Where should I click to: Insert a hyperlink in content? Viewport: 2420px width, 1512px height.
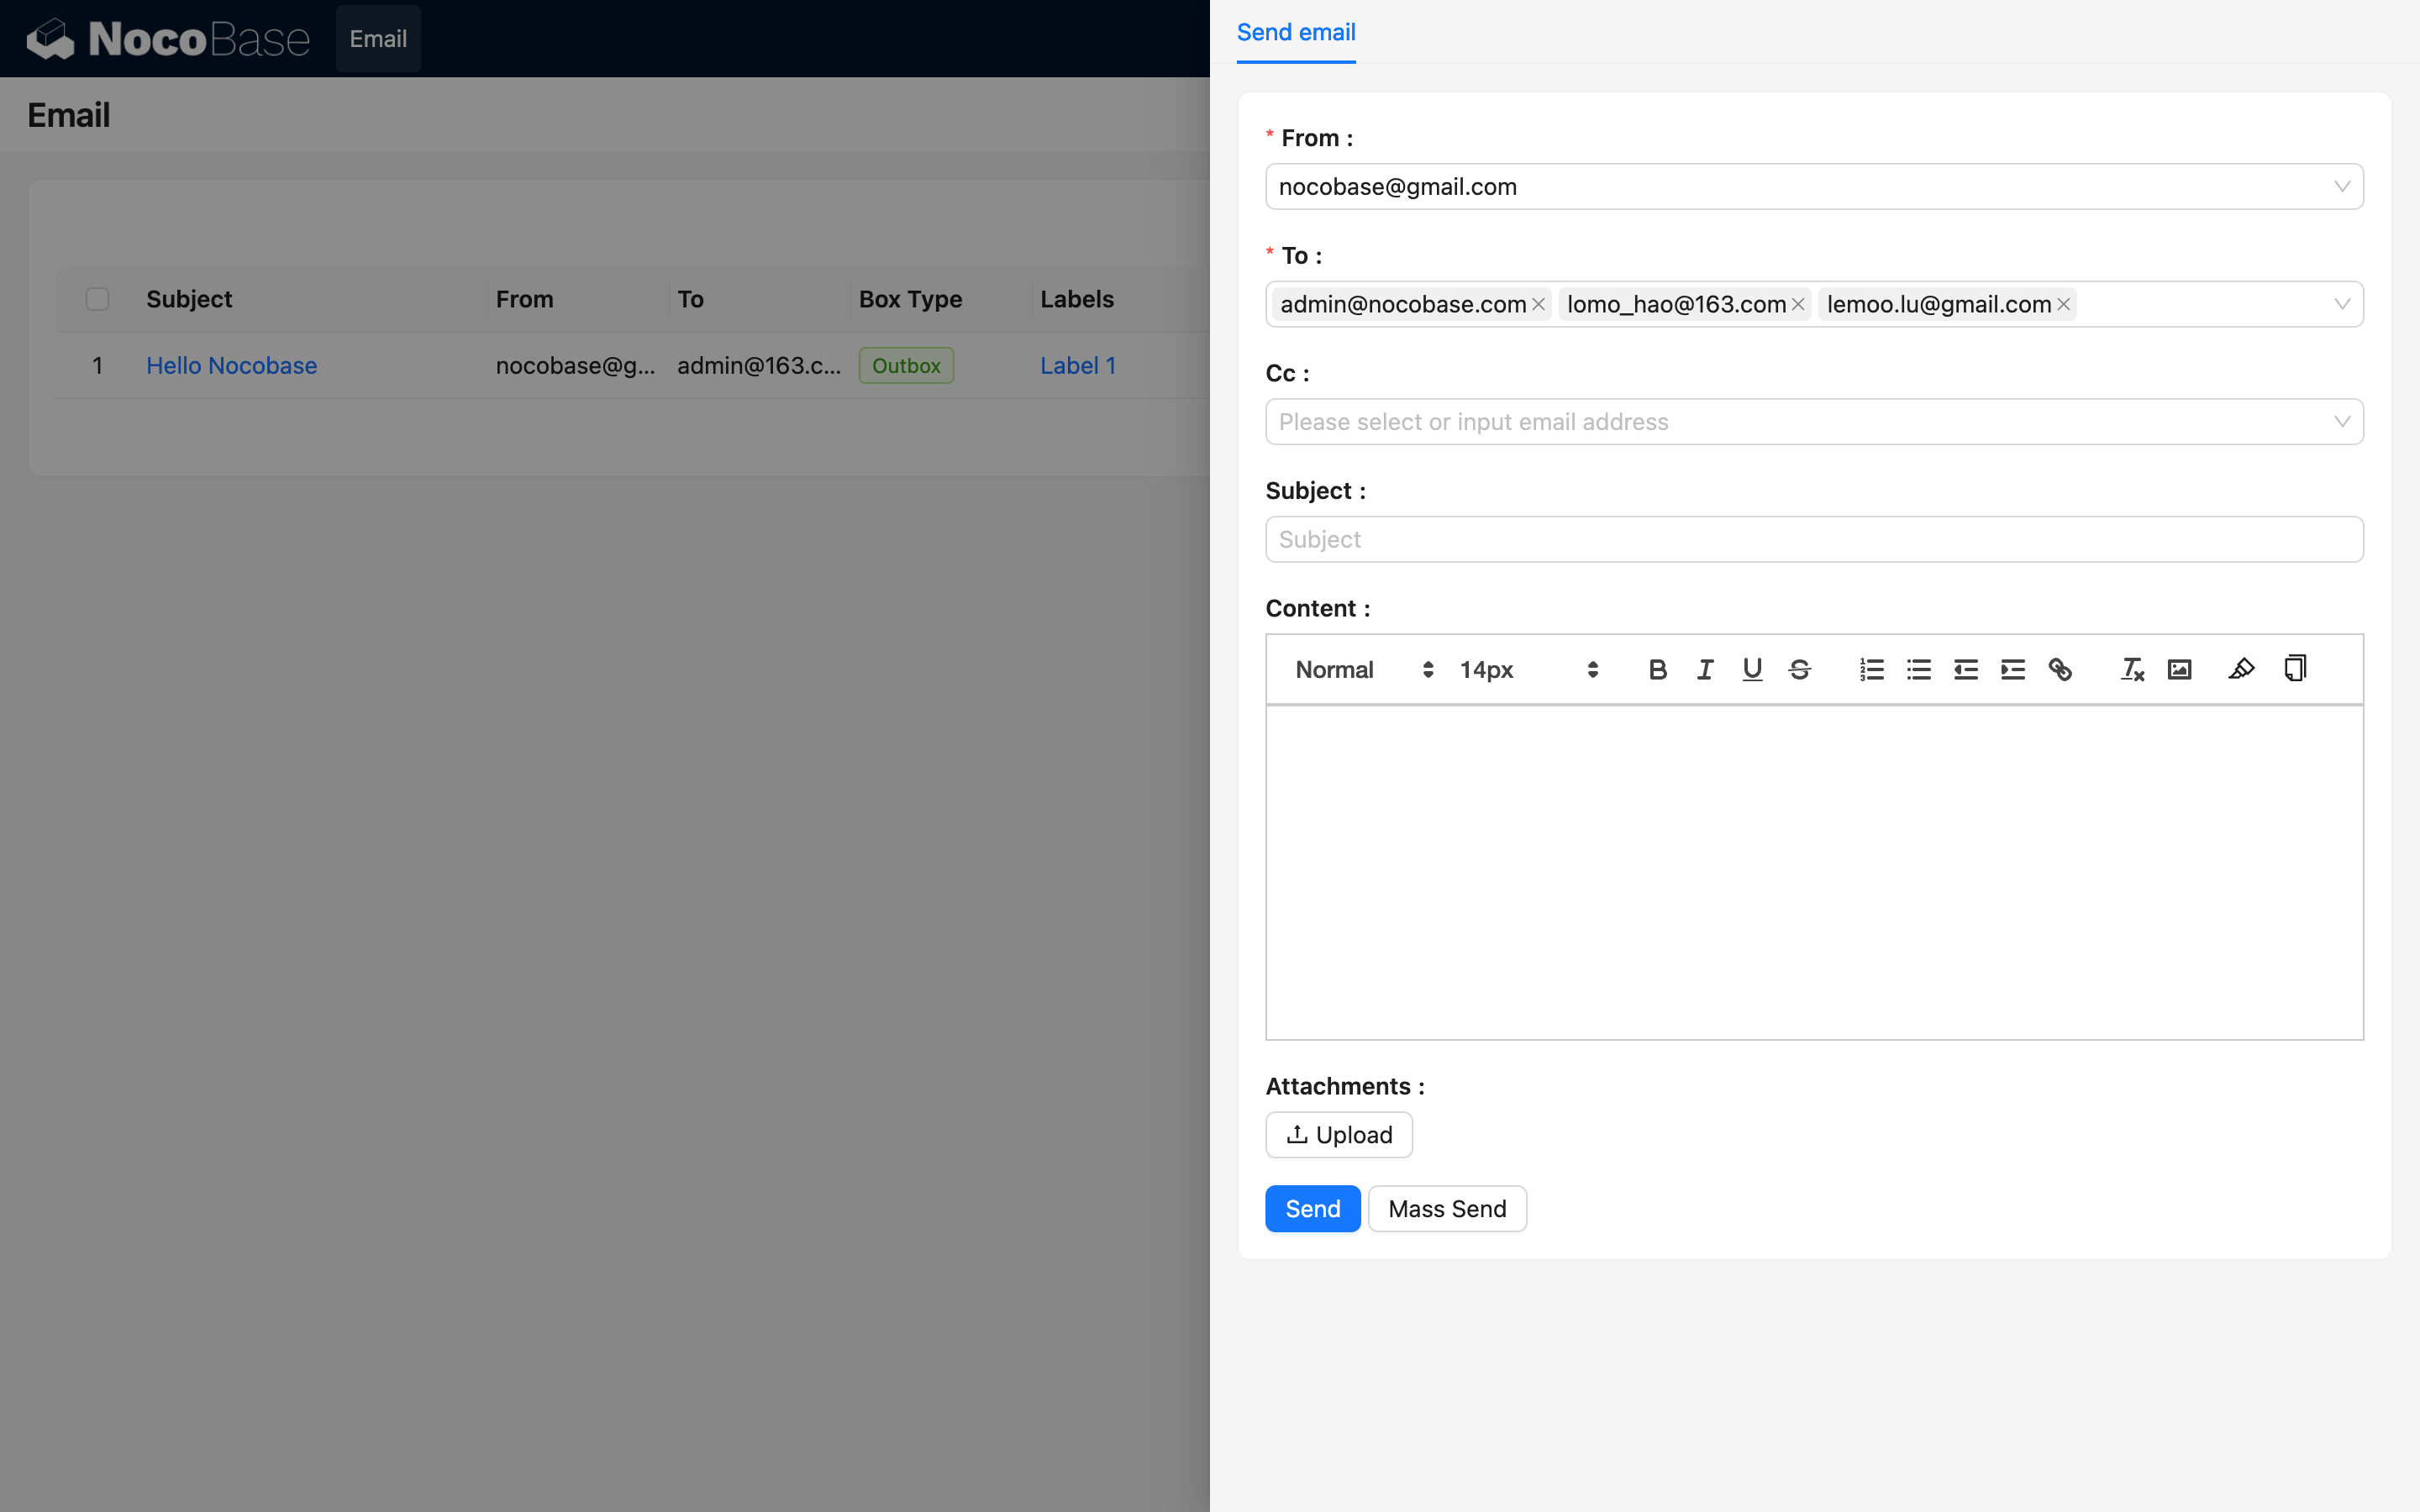(x=2060, y=670)
